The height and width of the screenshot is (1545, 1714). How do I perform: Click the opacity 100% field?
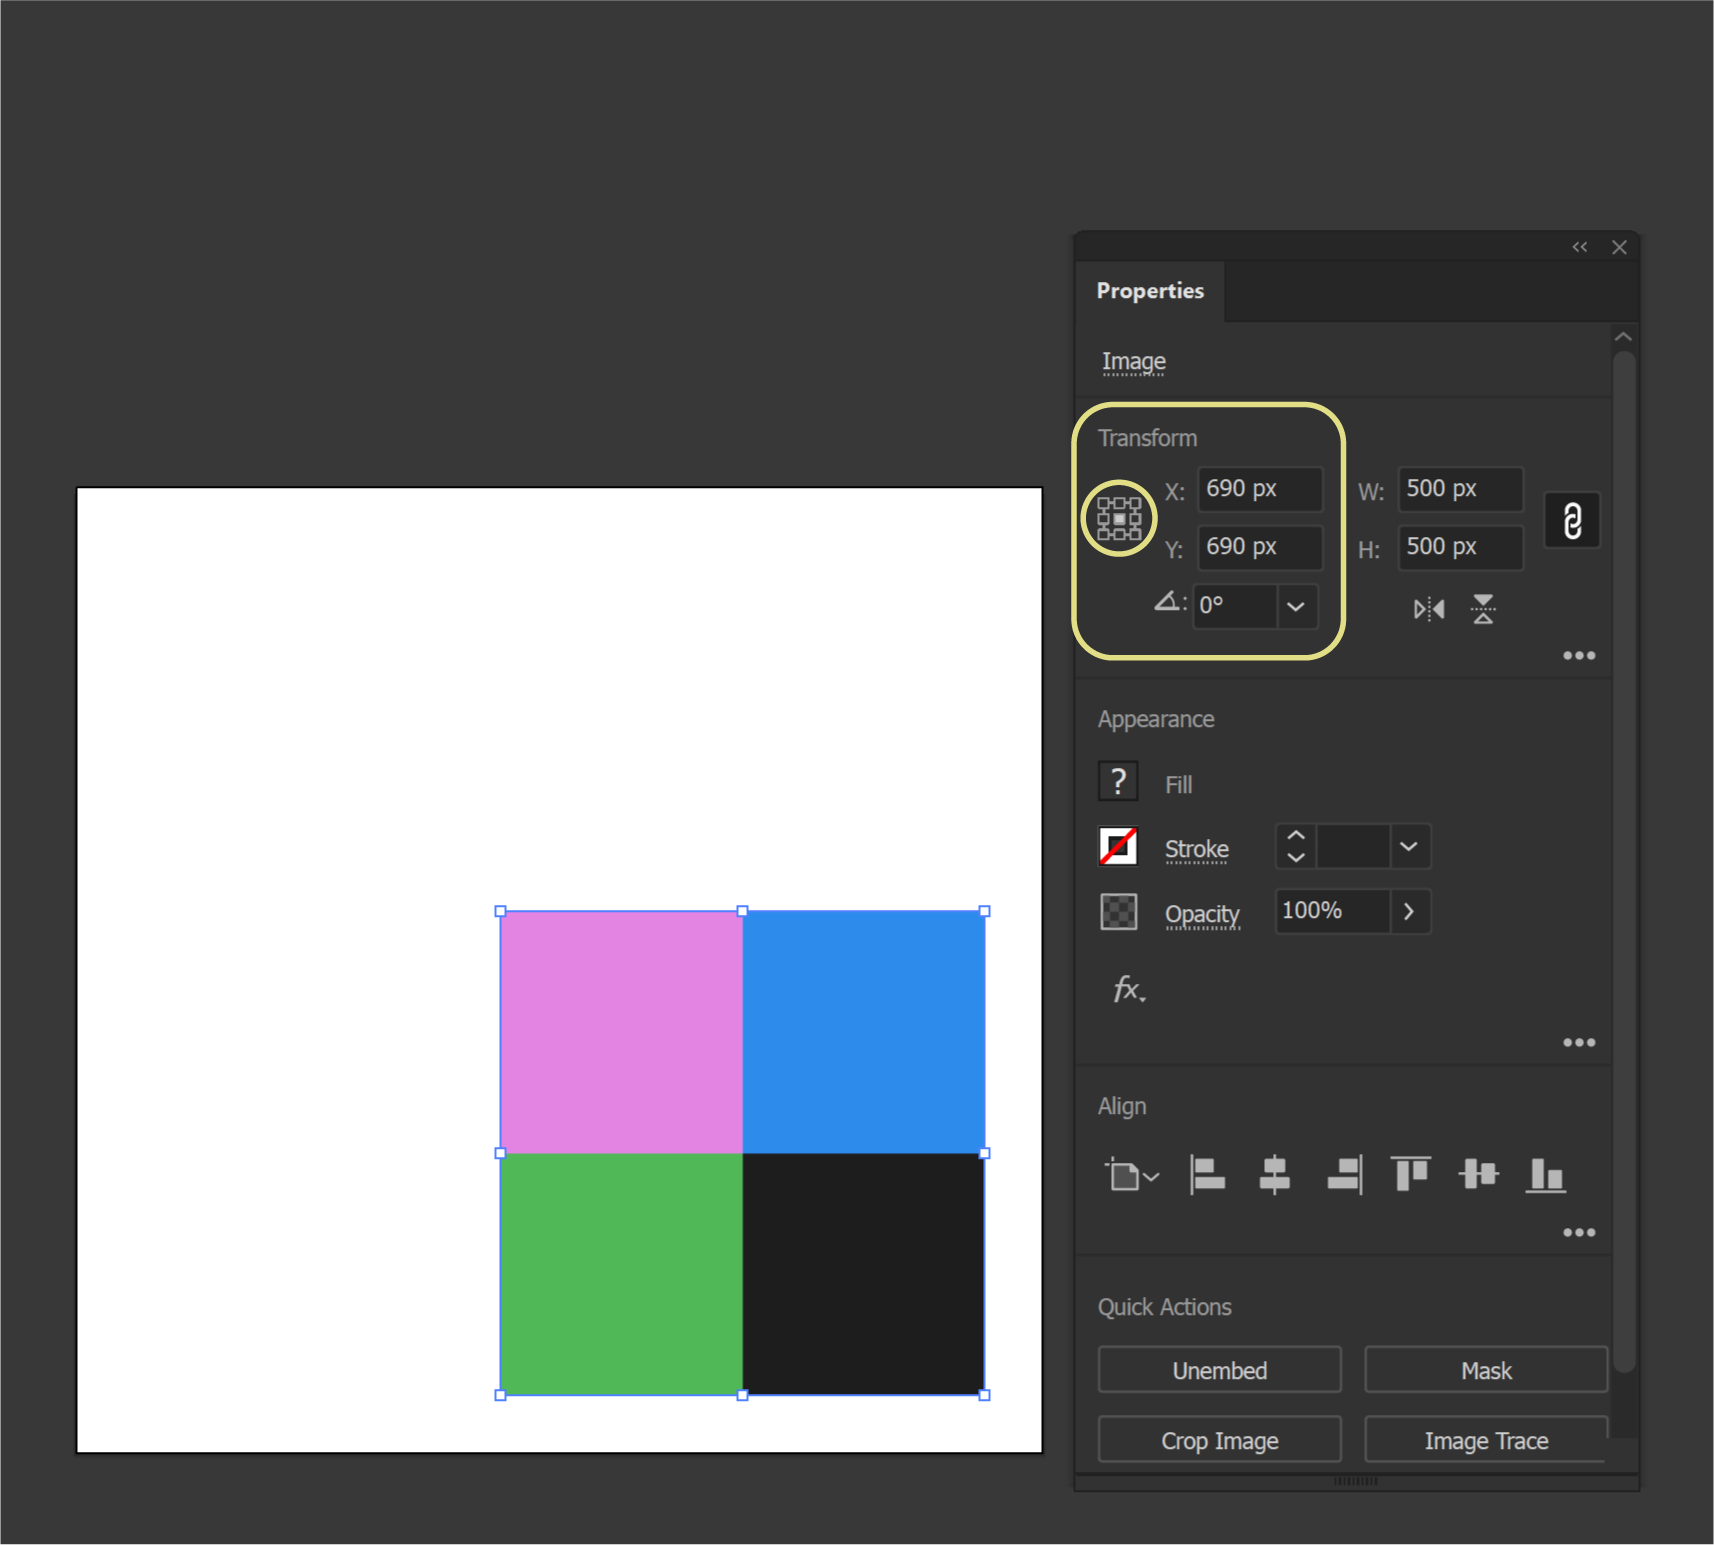click(1332, 911)
